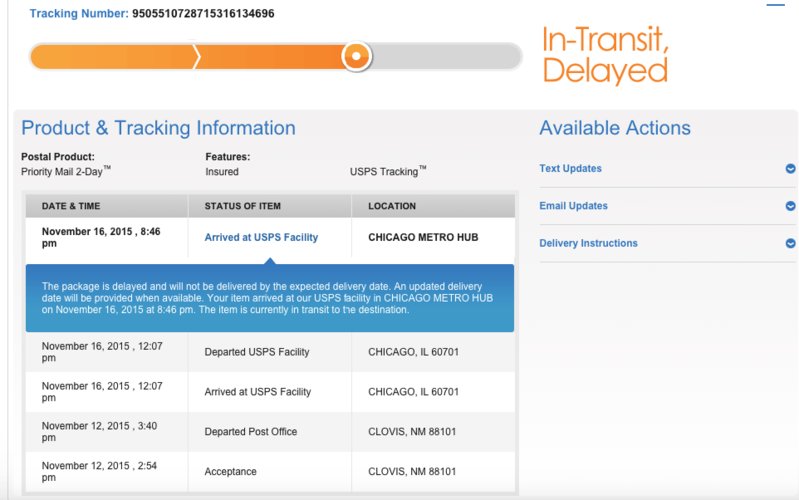Click the Insured feature text

[222, 172]
